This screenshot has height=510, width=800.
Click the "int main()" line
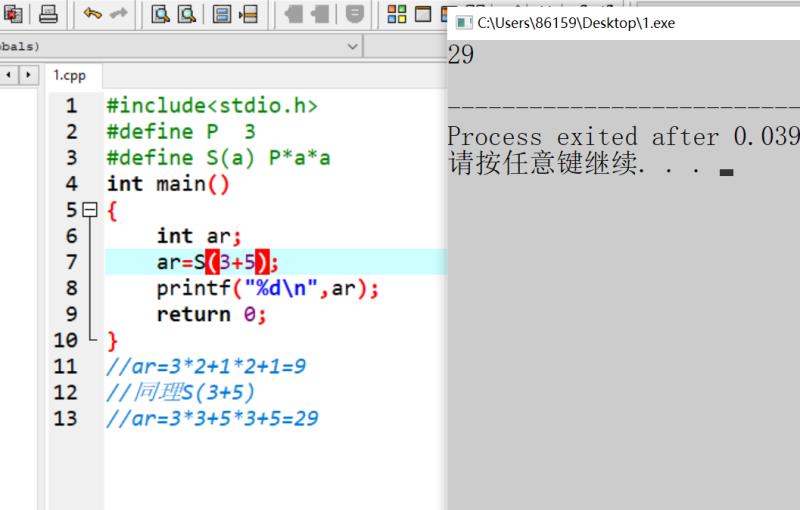[168, 184]
